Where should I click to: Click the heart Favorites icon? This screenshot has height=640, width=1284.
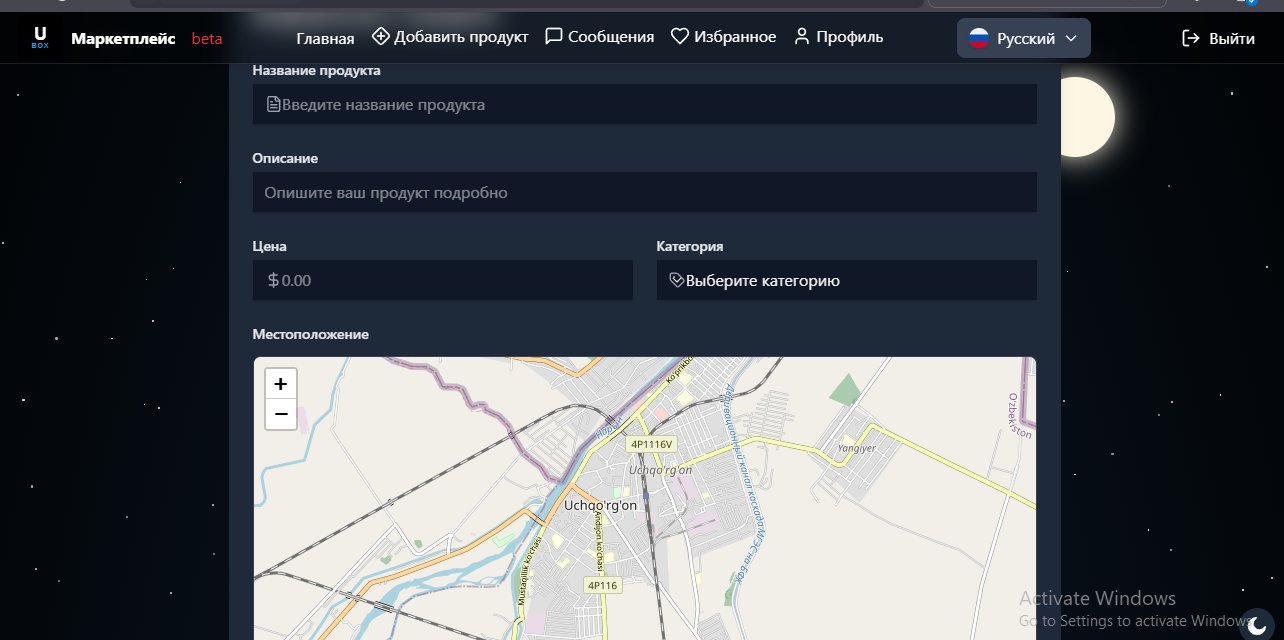coord(680,37)
